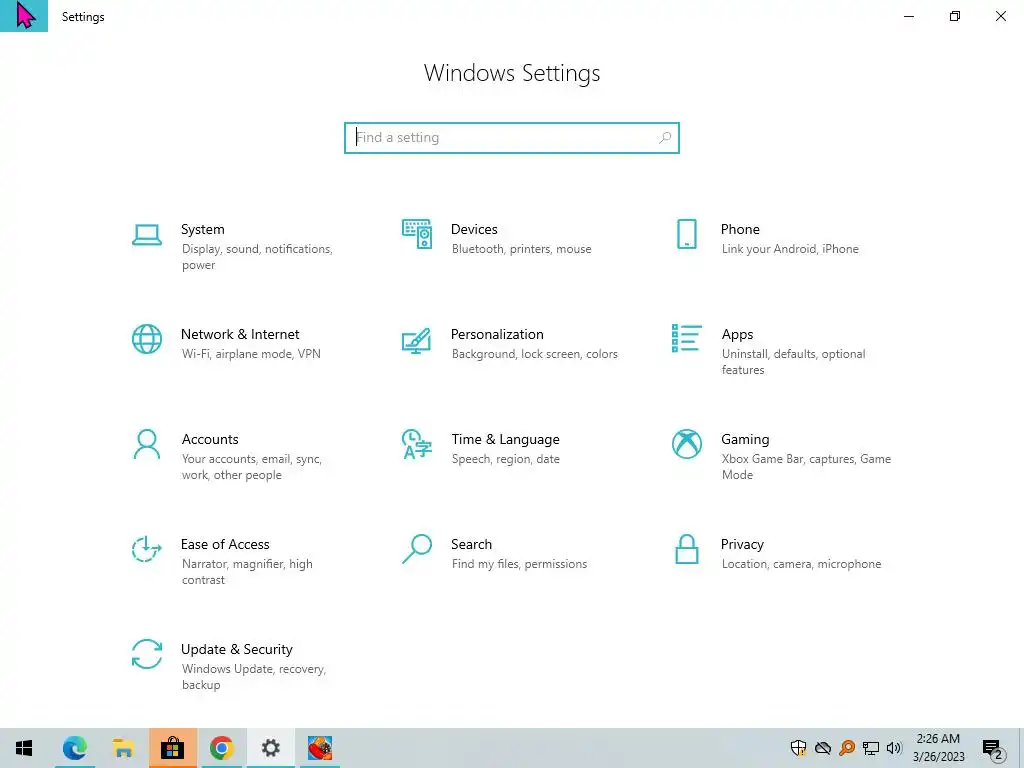Open the Devices keyboard and speaker icon
This screenshot has width=1024, height=768.
417,234
